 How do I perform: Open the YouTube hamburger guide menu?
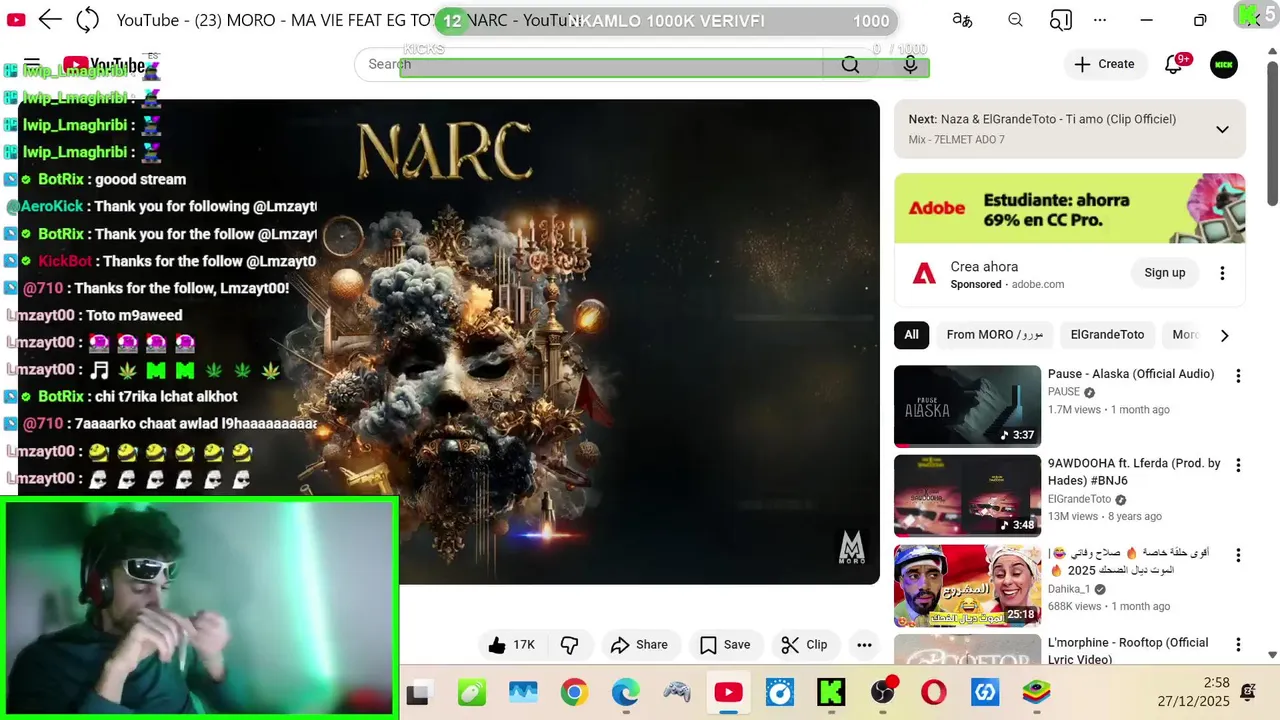click(x=32, y=64)
